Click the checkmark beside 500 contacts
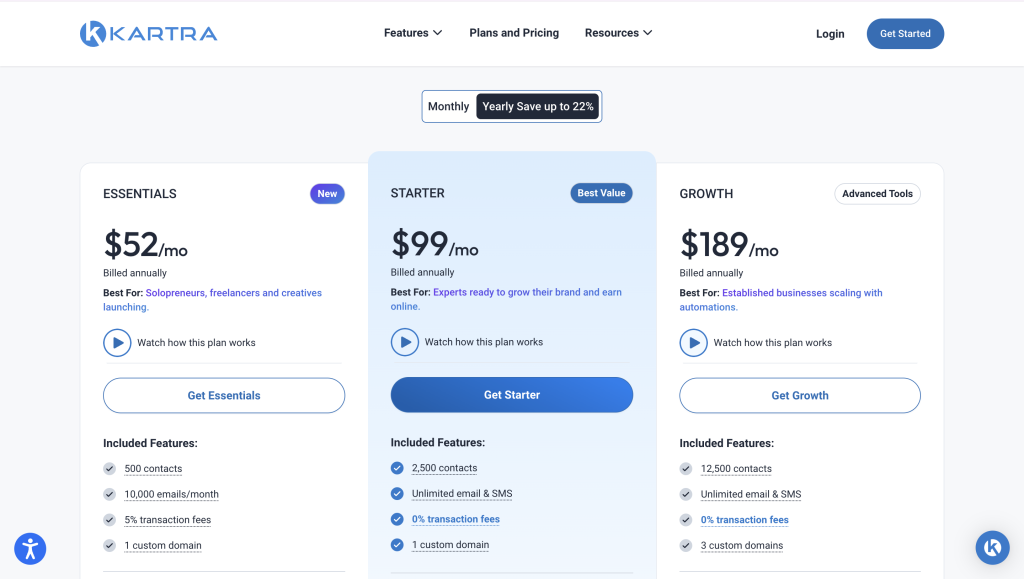Viewport: 1024px width, 579px height. [109, 469]
